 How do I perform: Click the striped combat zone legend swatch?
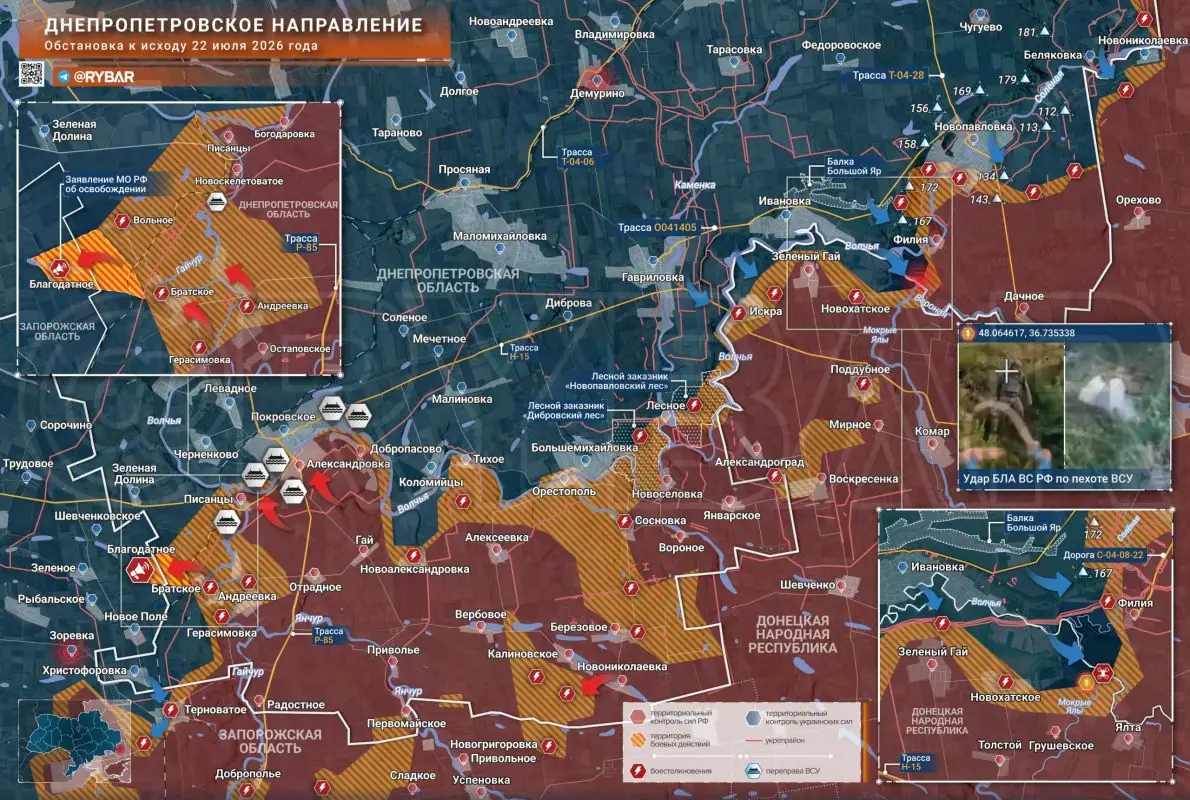tap(638, 740)
